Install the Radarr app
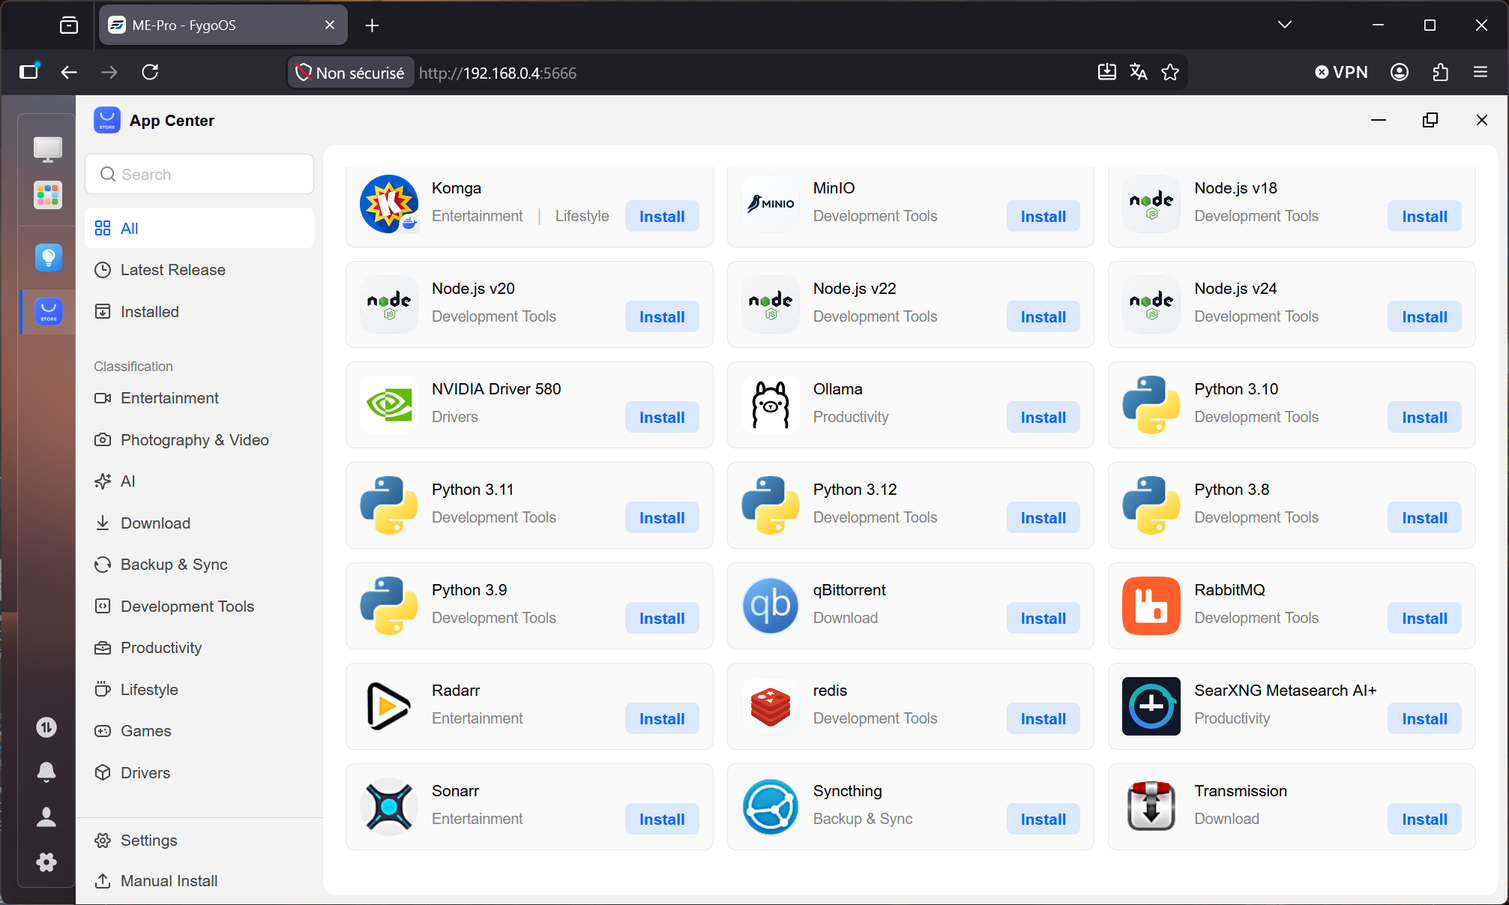 coord(662,719)
